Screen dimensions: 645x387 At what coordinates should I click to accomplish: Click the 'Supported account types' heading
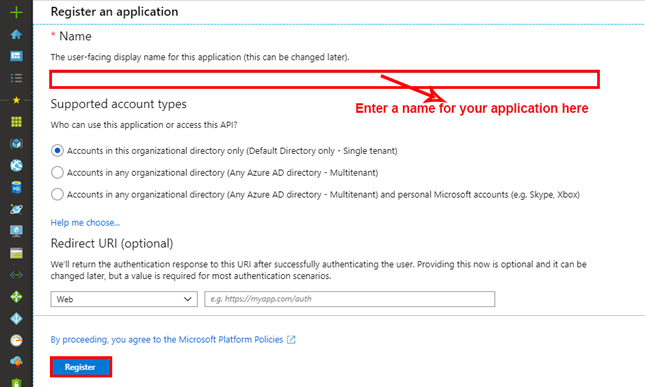(x=118, y=104)
